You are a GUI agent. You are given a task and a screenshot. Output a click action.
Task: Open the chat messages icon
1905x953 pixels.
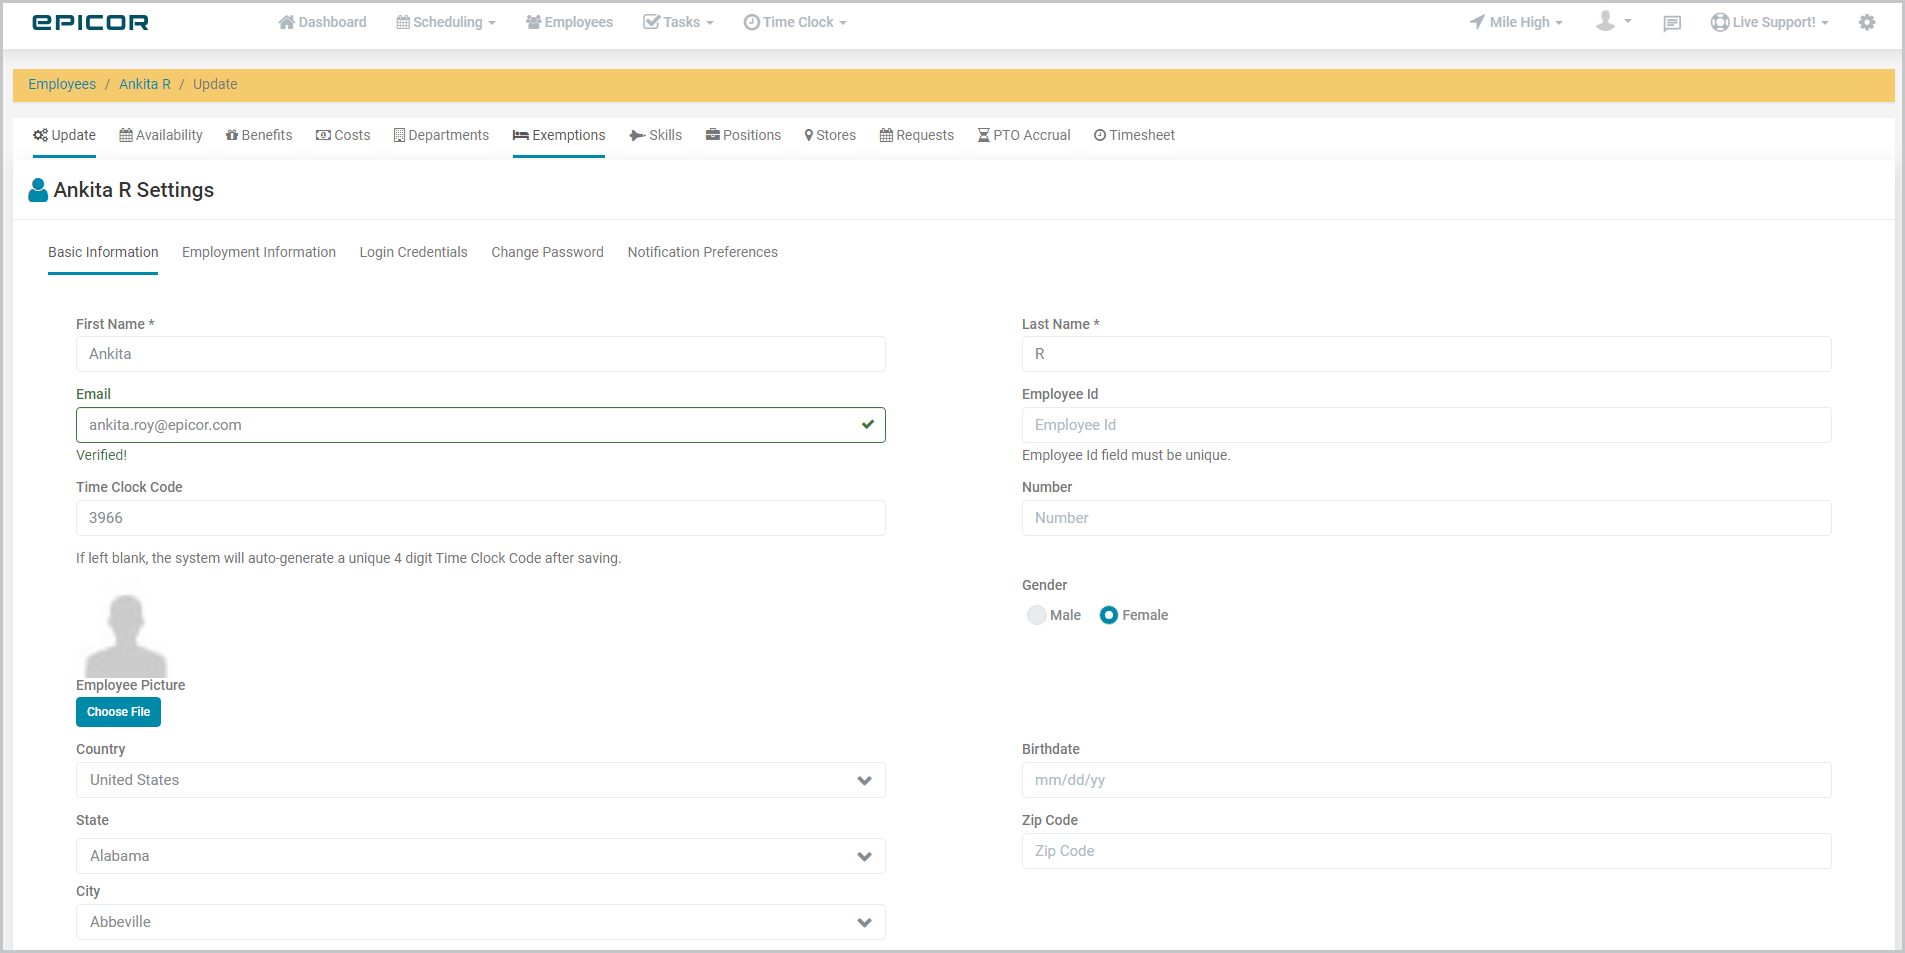[x=1672, y=23]
